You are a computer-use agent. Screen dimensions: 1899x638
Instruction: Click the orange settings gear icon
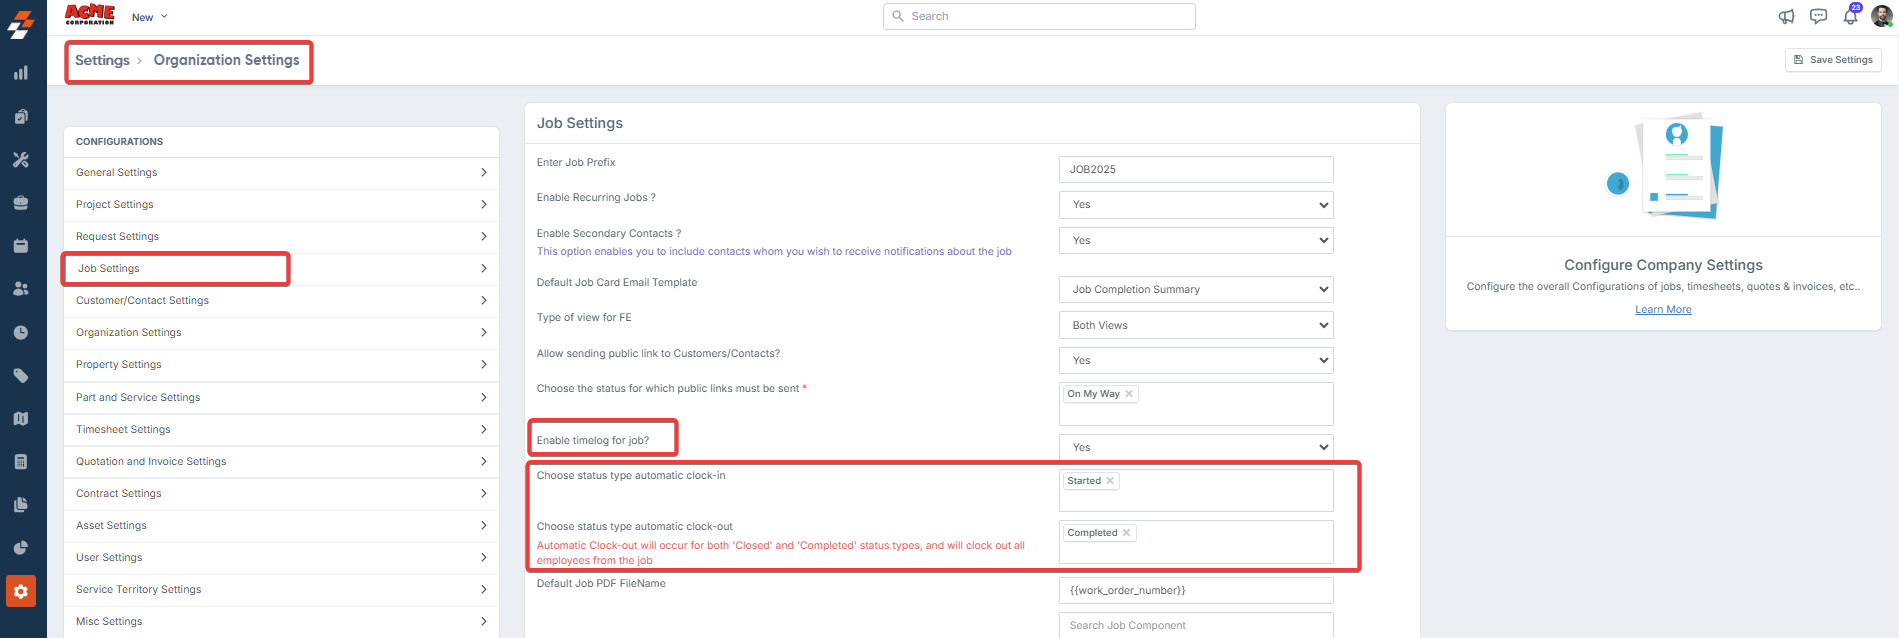point(21,591)
